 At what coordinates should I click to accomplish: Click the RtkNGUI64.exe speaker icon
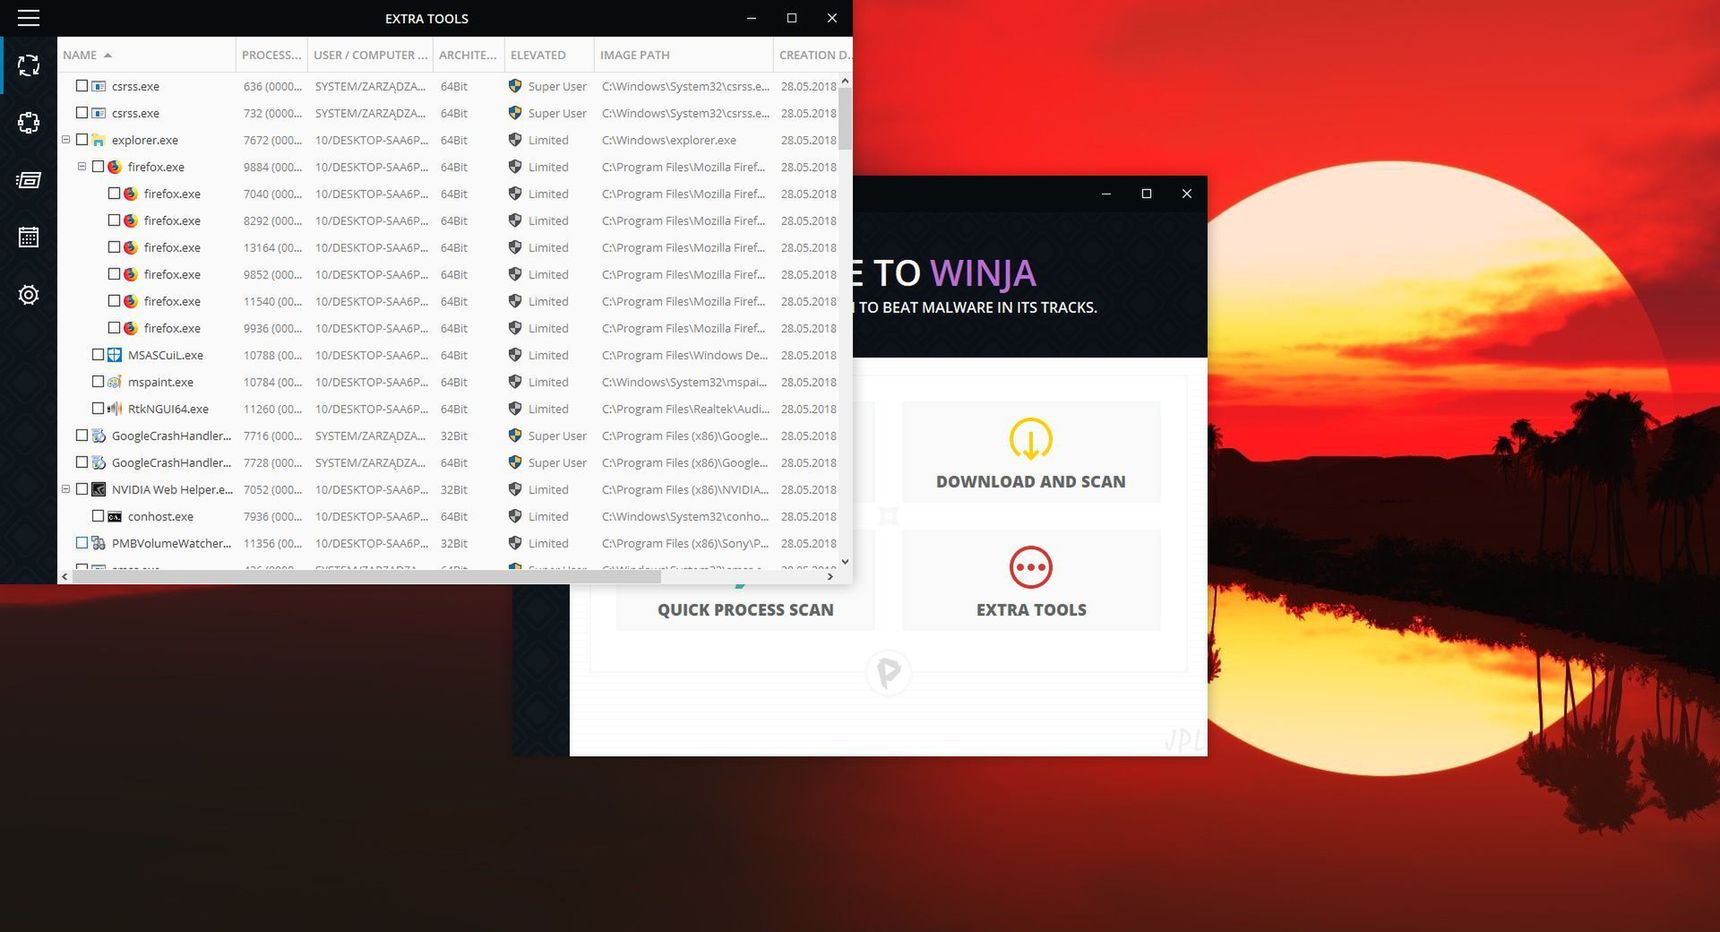[x=115, y=409]
